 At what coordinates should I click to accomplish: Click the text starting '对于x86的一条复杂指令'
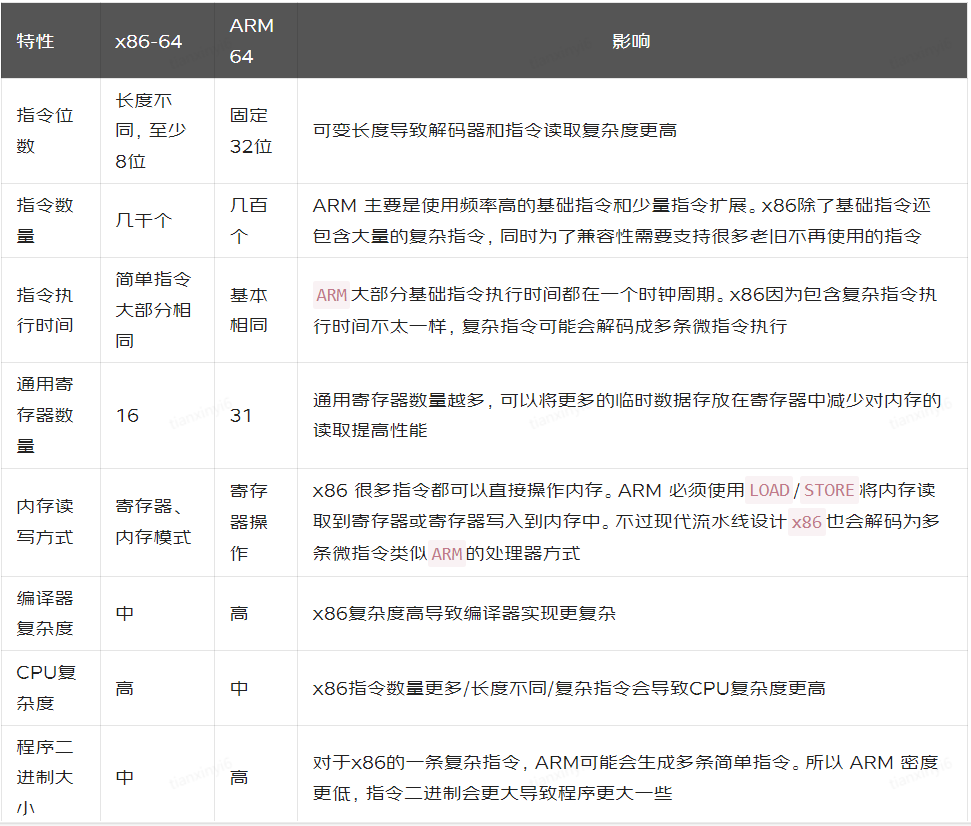click(x=625, y=778)
